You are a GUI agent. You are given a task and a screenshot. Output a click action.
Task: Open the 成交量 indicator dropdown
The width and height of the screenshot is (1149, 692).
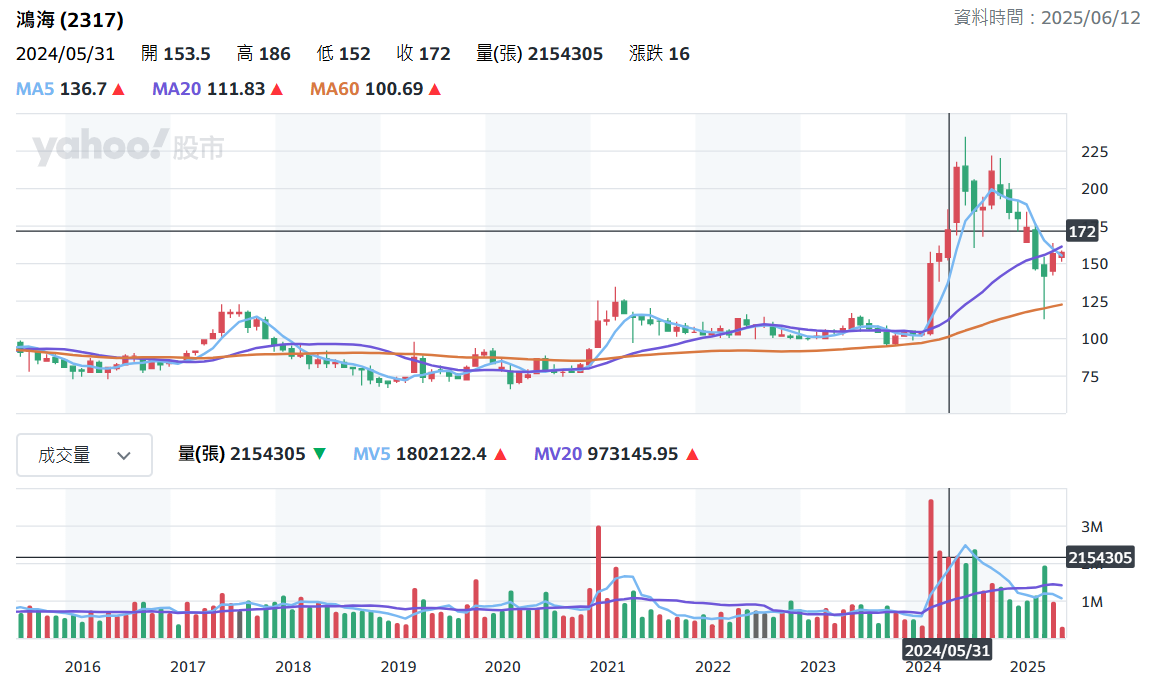[x=84, y=455]
